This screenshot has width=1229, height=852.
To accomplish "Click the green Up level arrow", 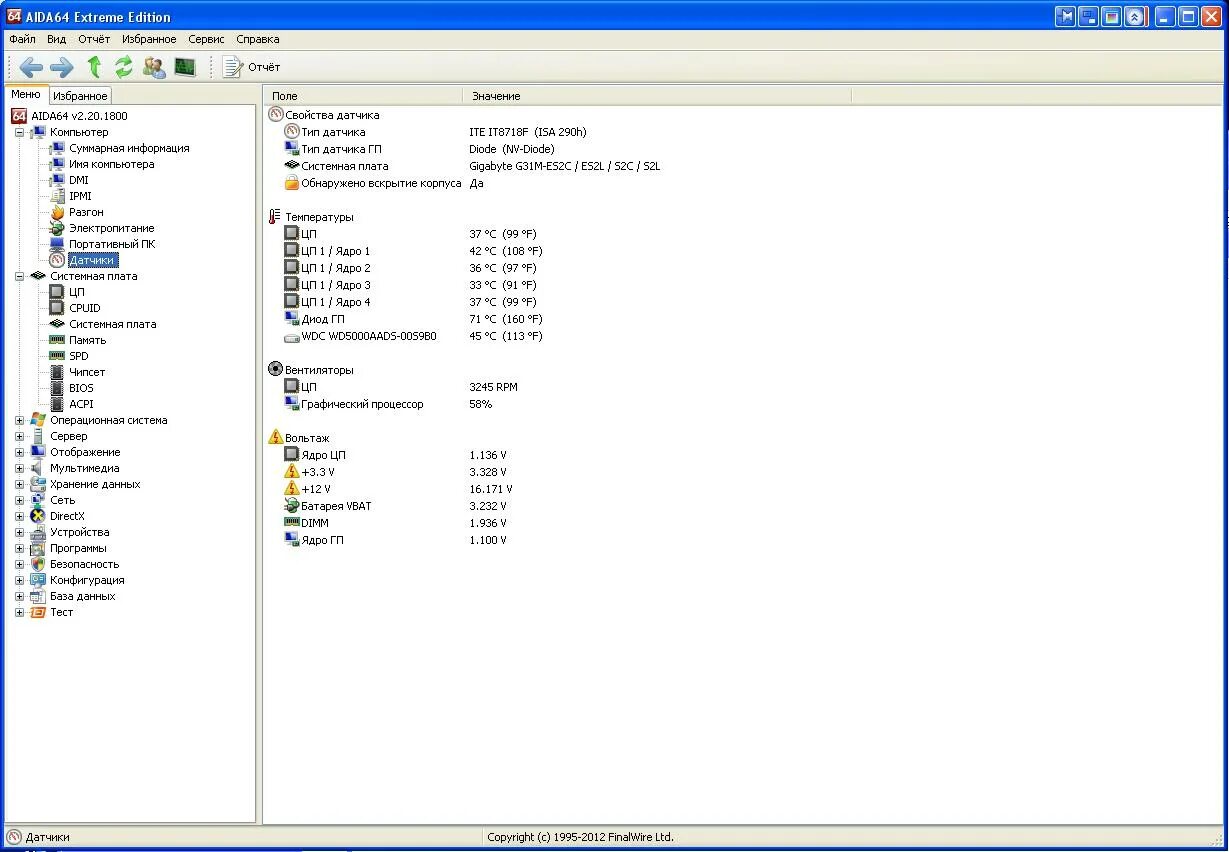I will 94,67.
